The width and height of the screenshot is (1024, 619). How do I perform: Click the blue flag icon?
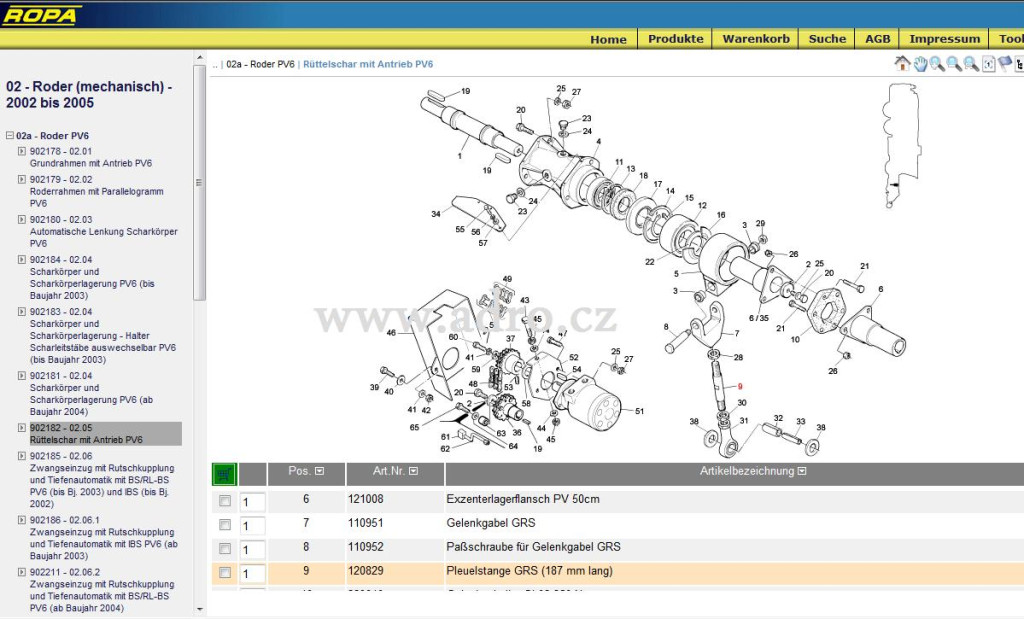pos(1005,64)
